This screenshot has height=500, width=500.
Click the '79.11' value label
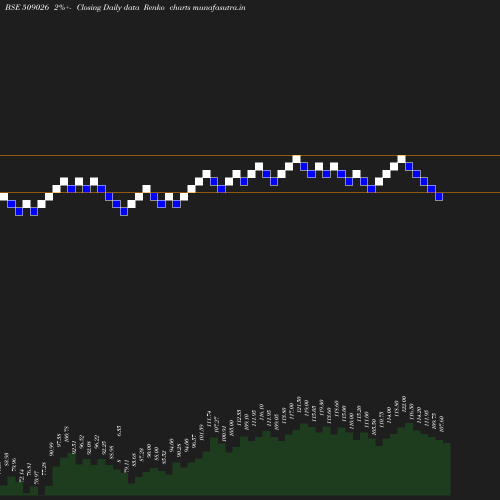point(127,466)
